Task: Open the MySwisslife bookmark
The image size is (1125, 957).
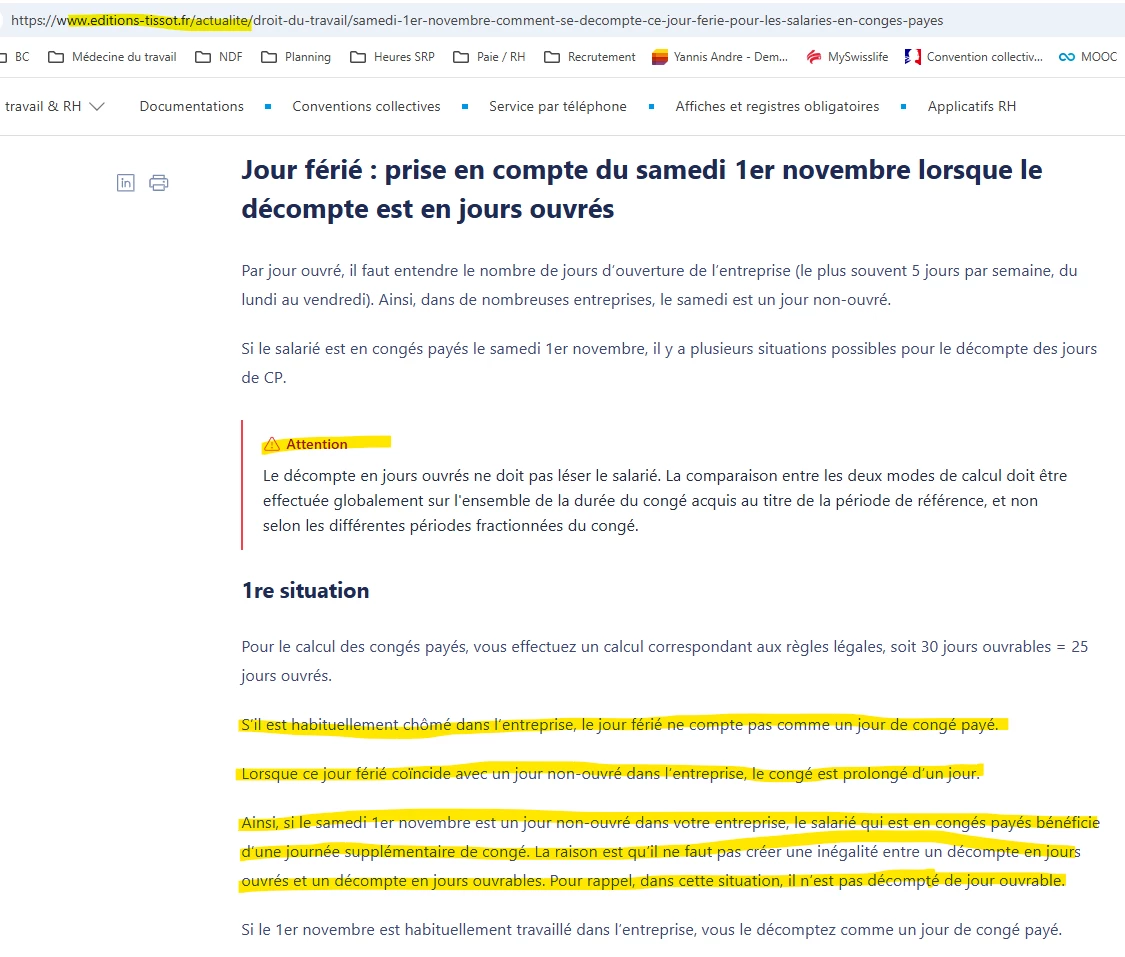Action: coord(847,57)
